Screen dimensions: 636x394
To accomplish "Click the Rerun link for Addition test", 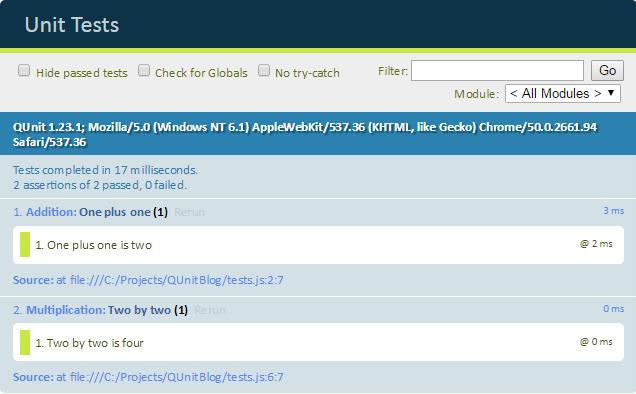I will tap(189, 212).
